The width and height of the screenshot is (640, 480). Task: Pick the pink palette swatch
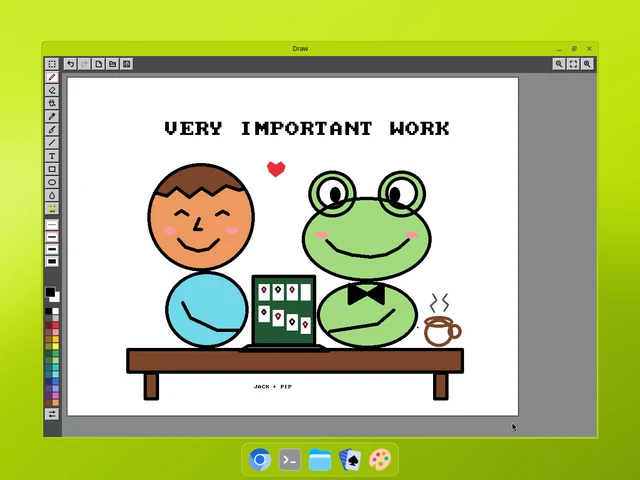[56, 332]
